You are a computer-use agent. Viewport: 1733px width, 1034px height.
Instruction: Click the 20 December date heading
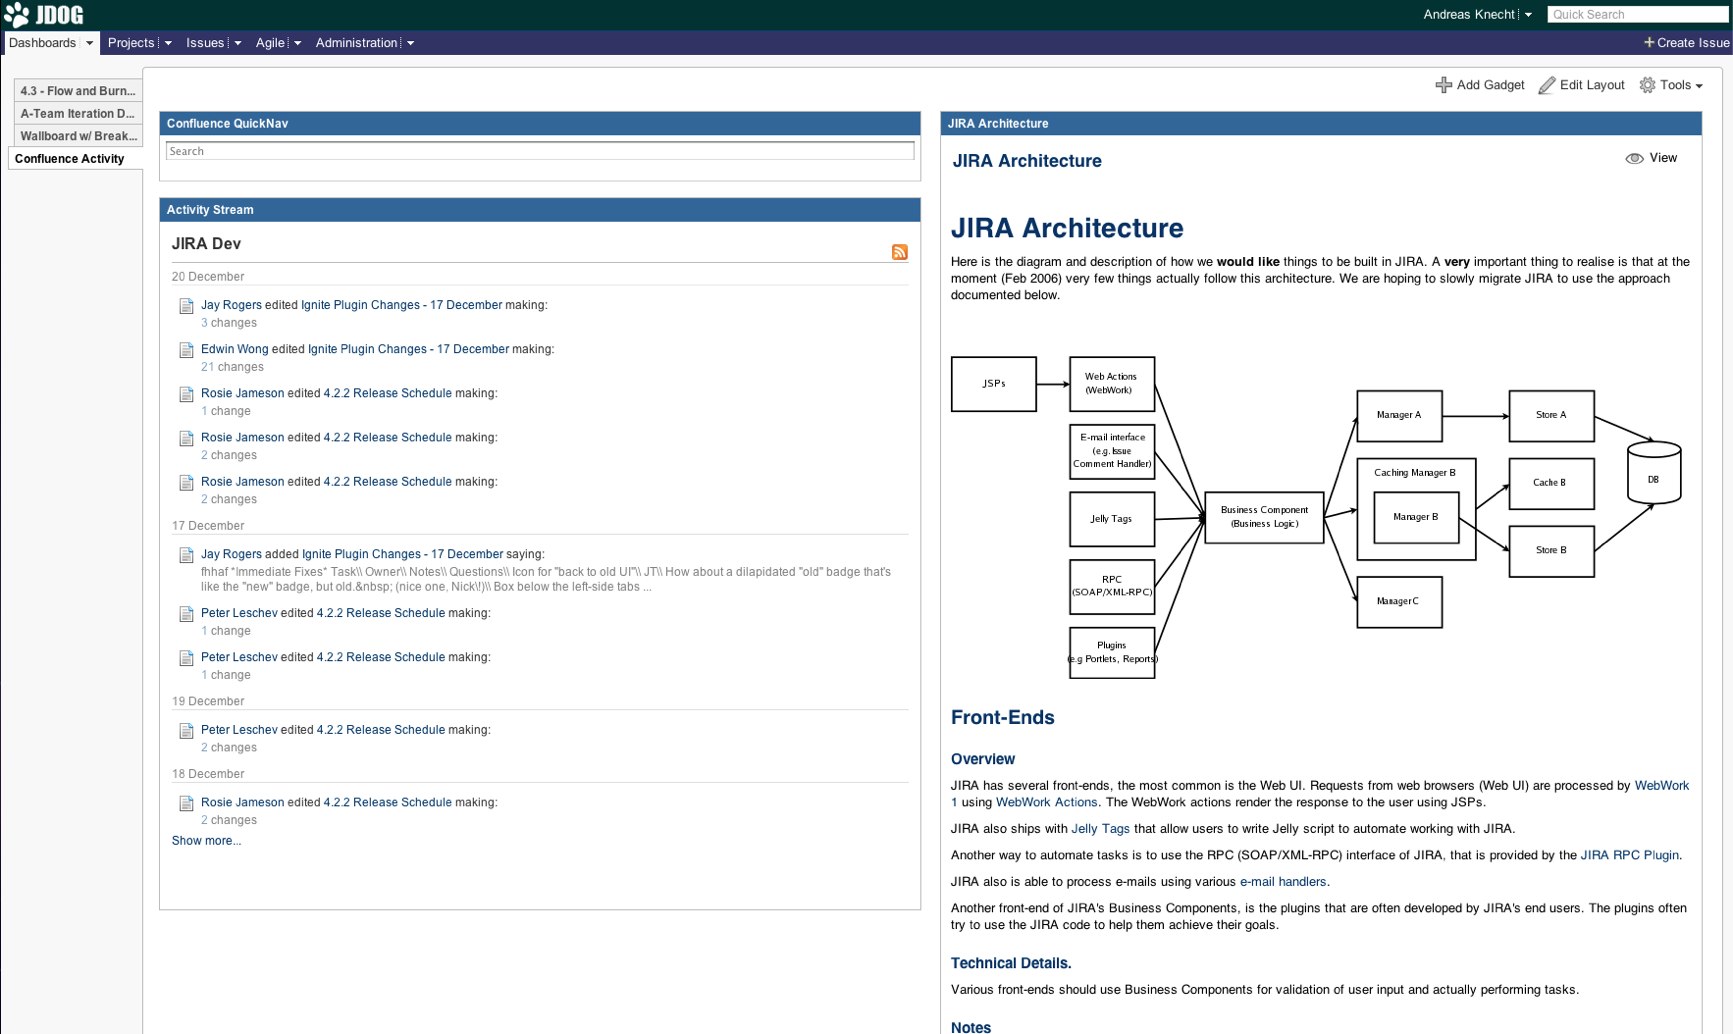click(x=208, y=277)
